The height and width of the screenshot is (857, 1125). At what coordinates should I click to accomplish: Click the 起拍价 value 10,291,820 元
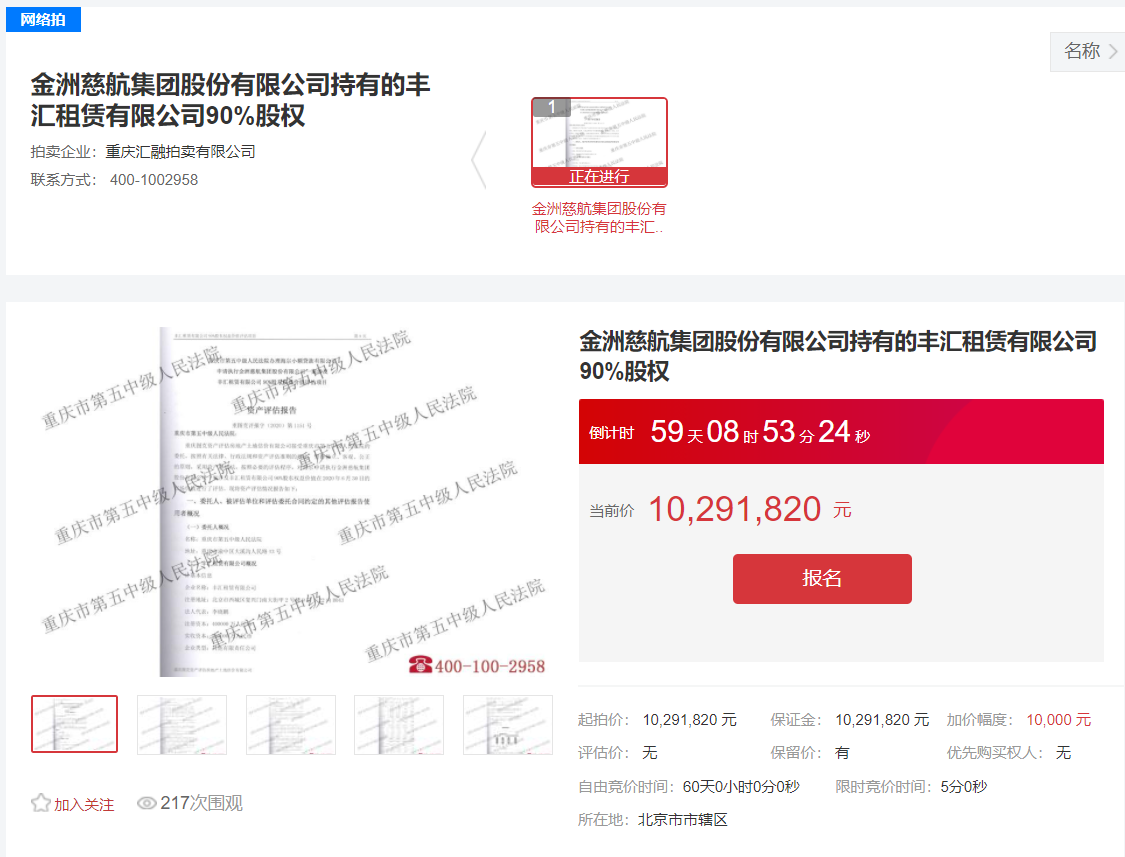click(x=689, y=720)
